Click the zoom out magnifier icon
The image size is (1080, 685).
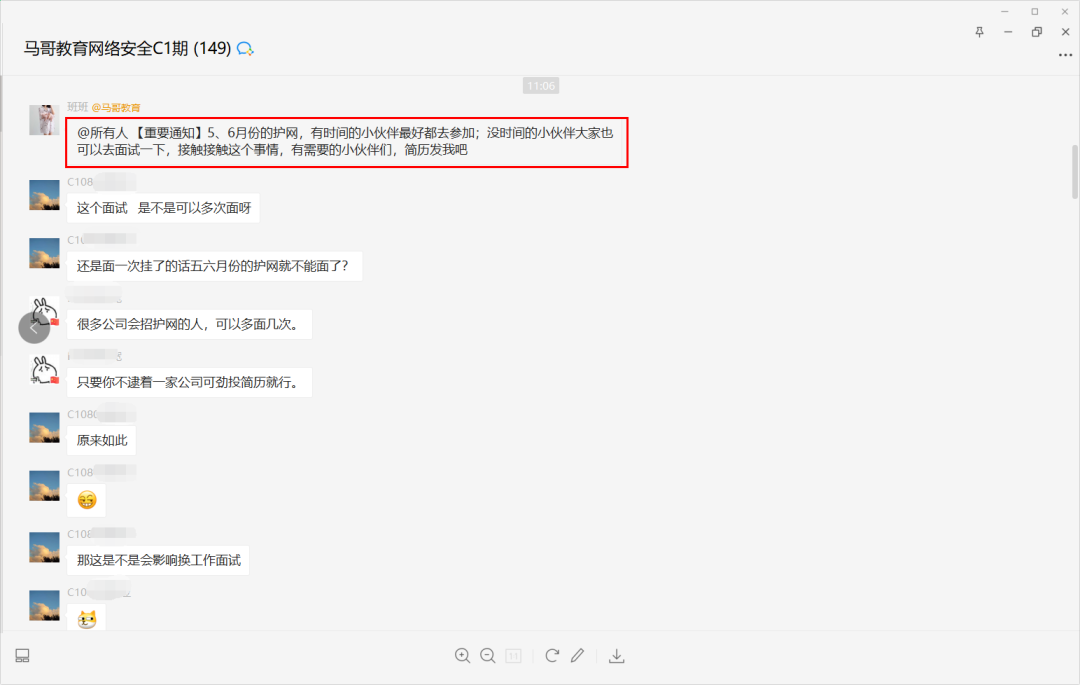pyautogui.click(x=488, y=656)
